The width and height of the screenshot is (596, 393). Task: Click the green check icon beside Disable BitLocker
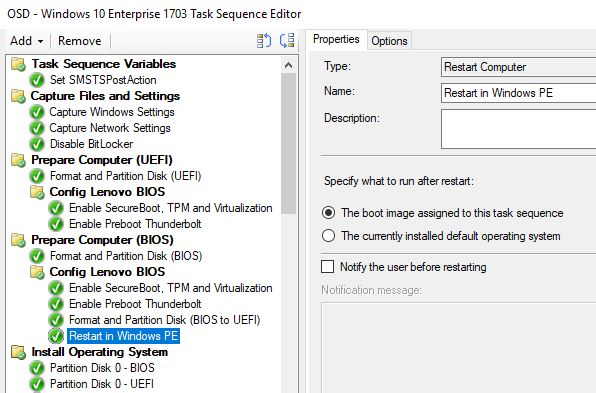click(37, 144)
